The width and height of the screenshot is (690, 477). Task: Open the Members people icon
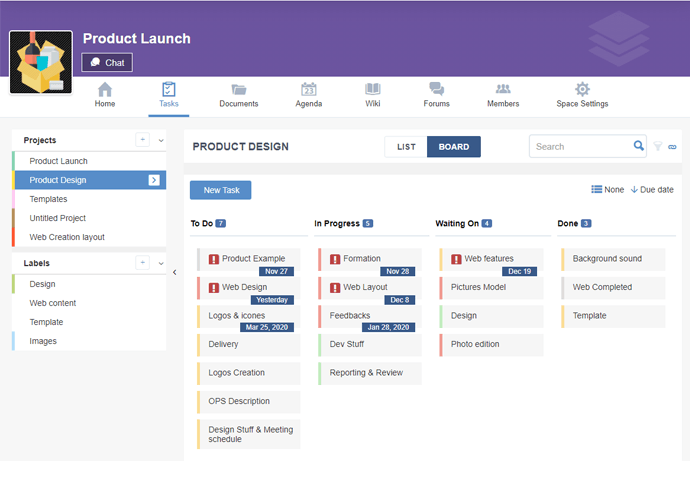point(503,90)
